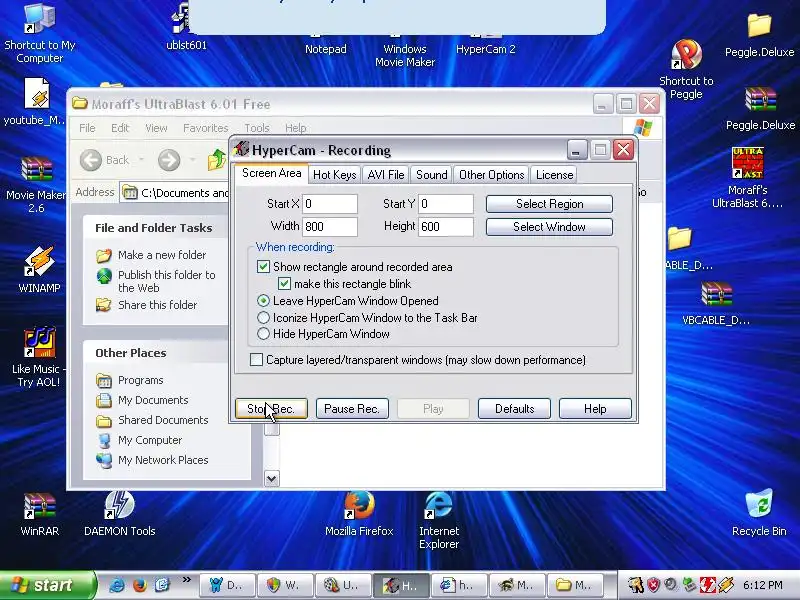Launch WINAMP from the desktop

pos(39,269)
